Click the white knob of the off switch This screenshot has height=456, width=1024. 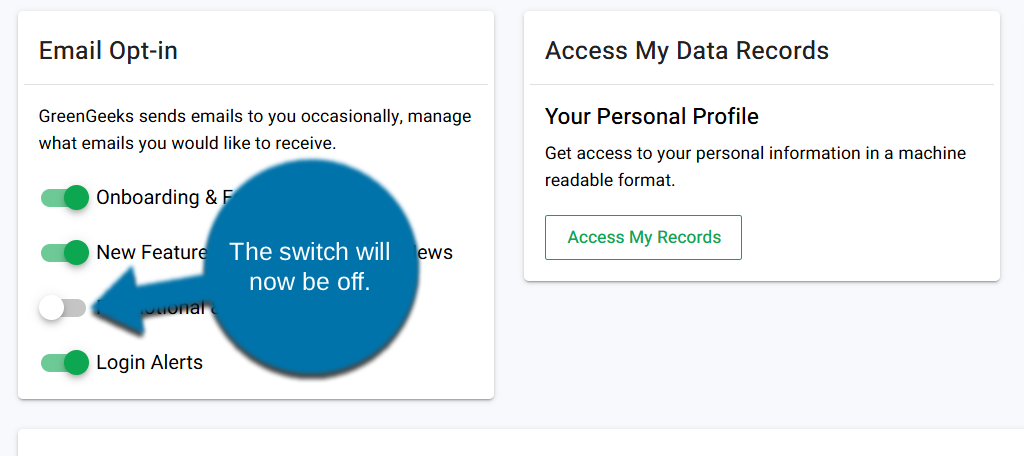tap(51, 308)
